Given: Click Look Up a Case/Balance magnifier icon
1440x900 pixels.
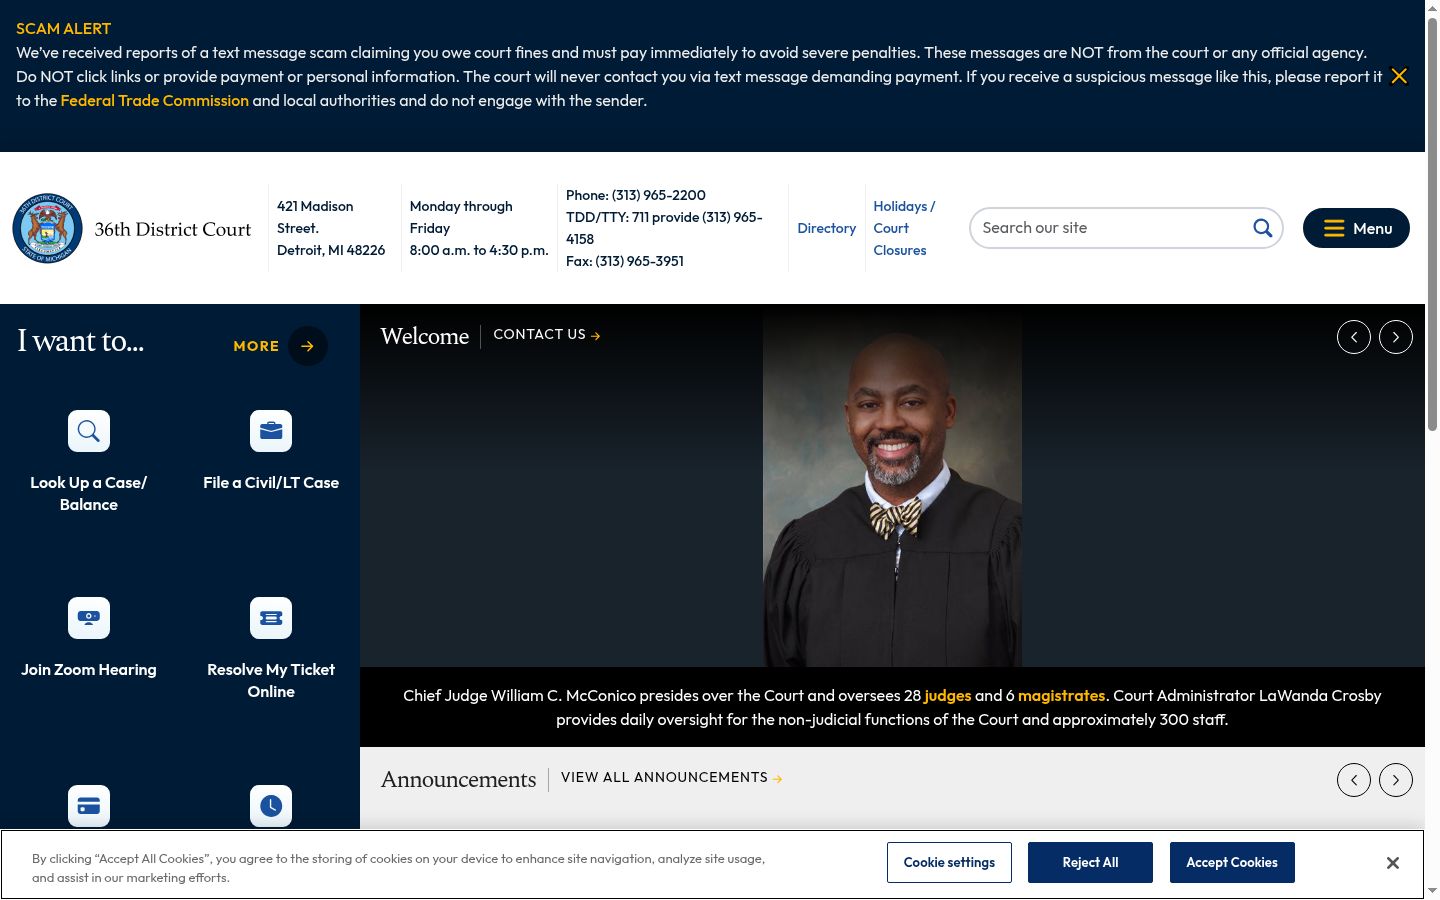Looking at the screenshot, I should [89, 431].
